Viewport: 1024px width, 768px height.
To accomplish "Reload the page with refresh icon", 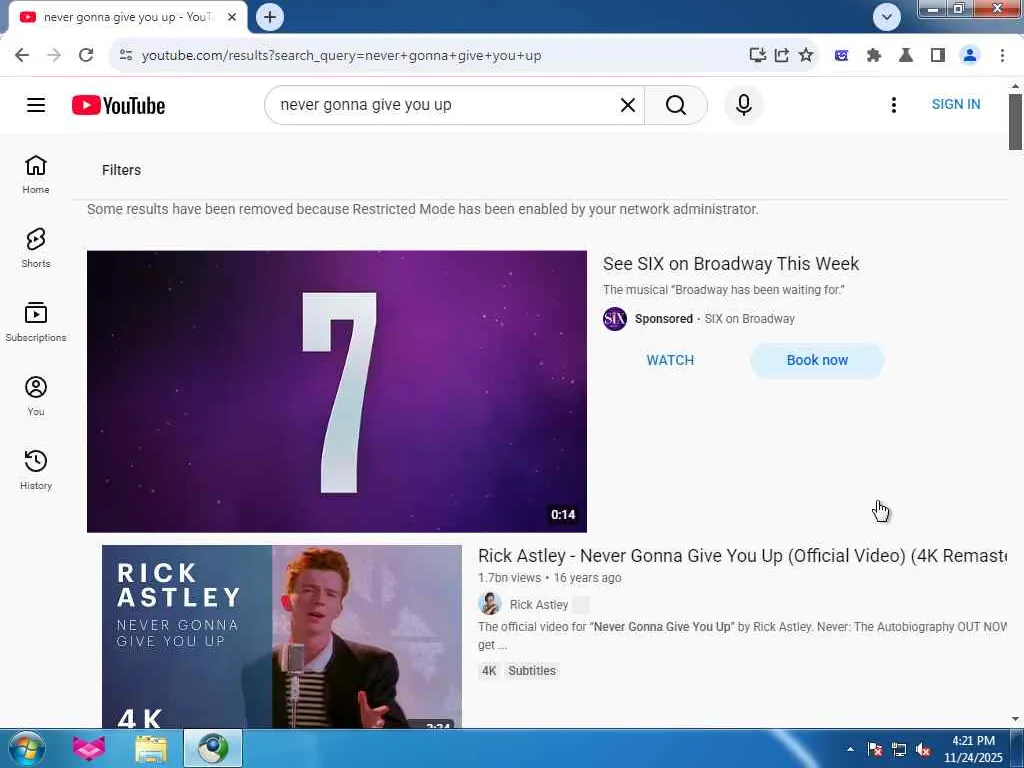I will point(86,55).
